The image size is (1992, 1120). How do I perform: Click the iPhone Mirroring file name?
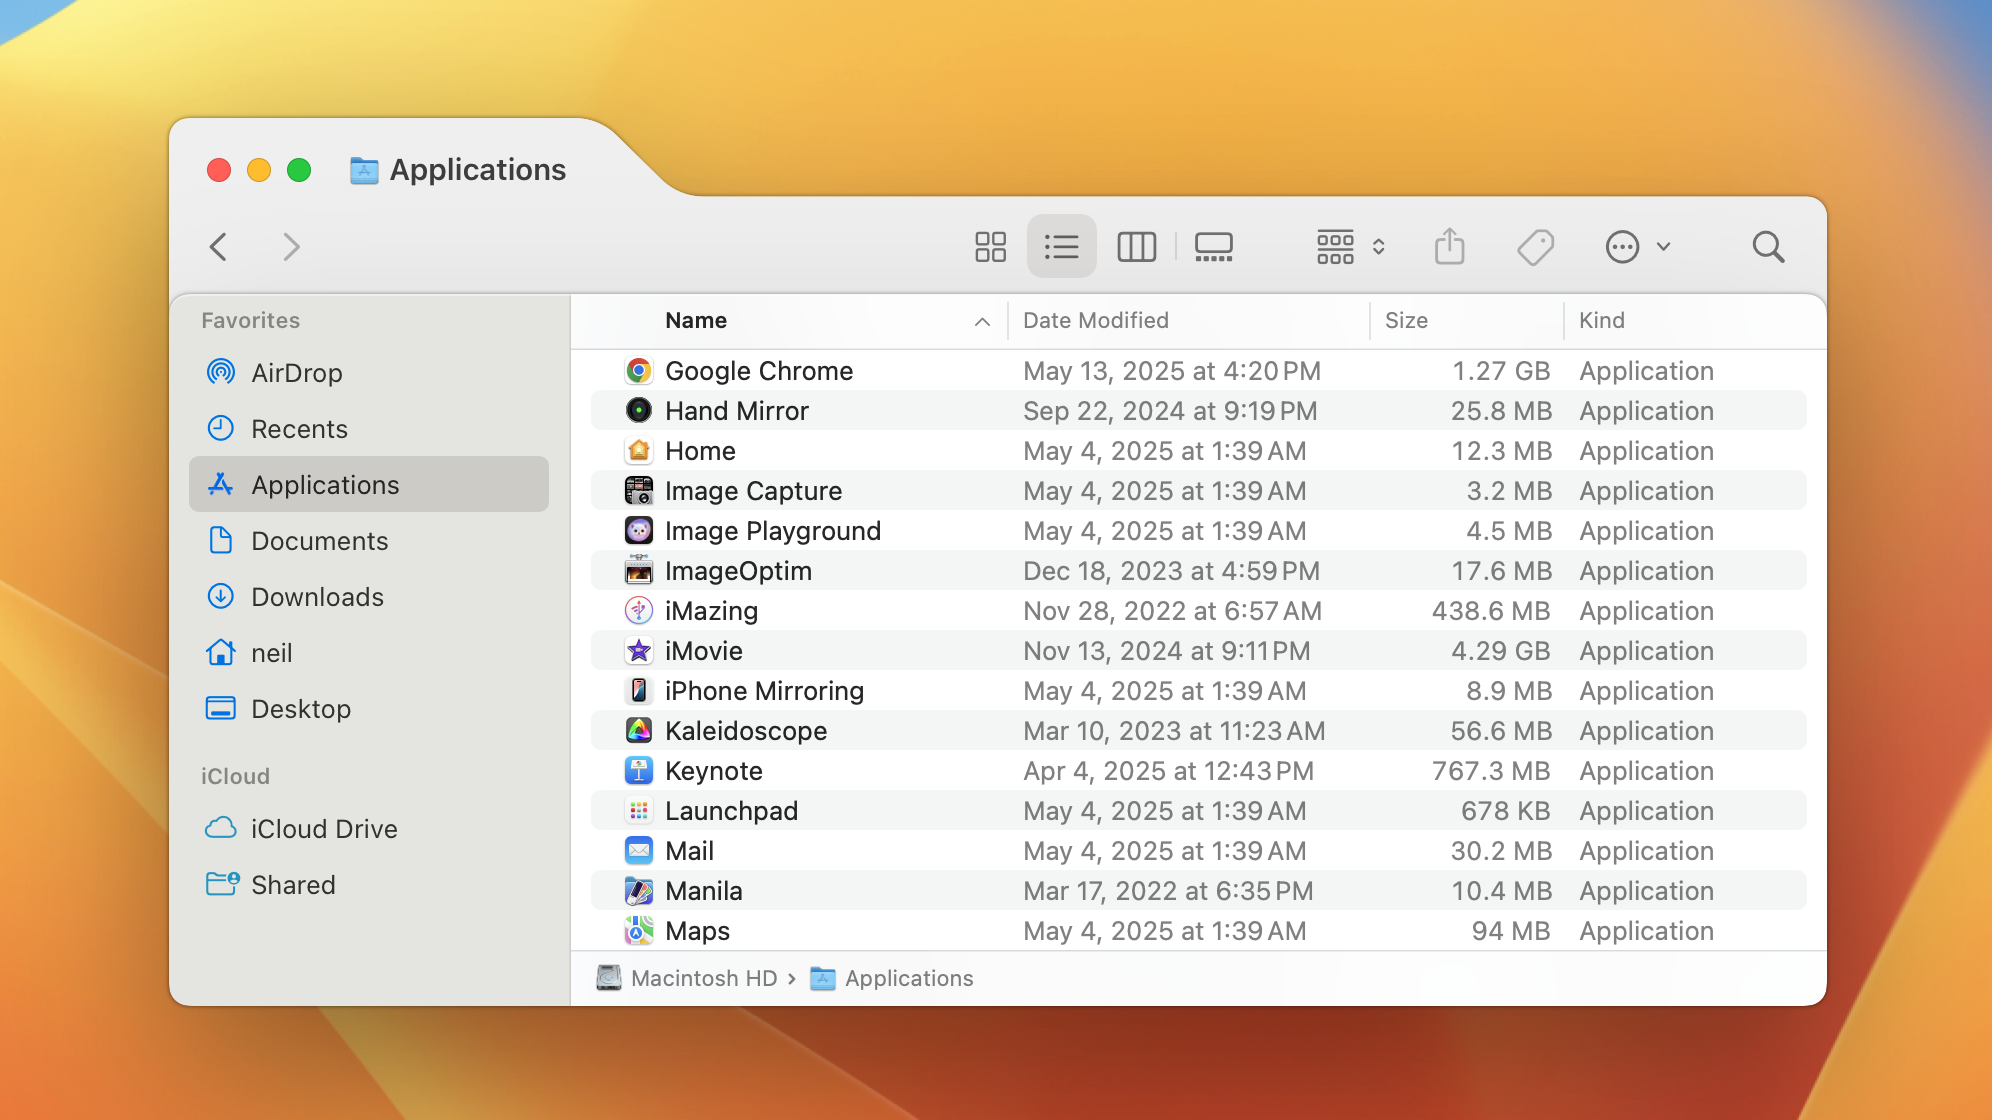click(765, 691)
